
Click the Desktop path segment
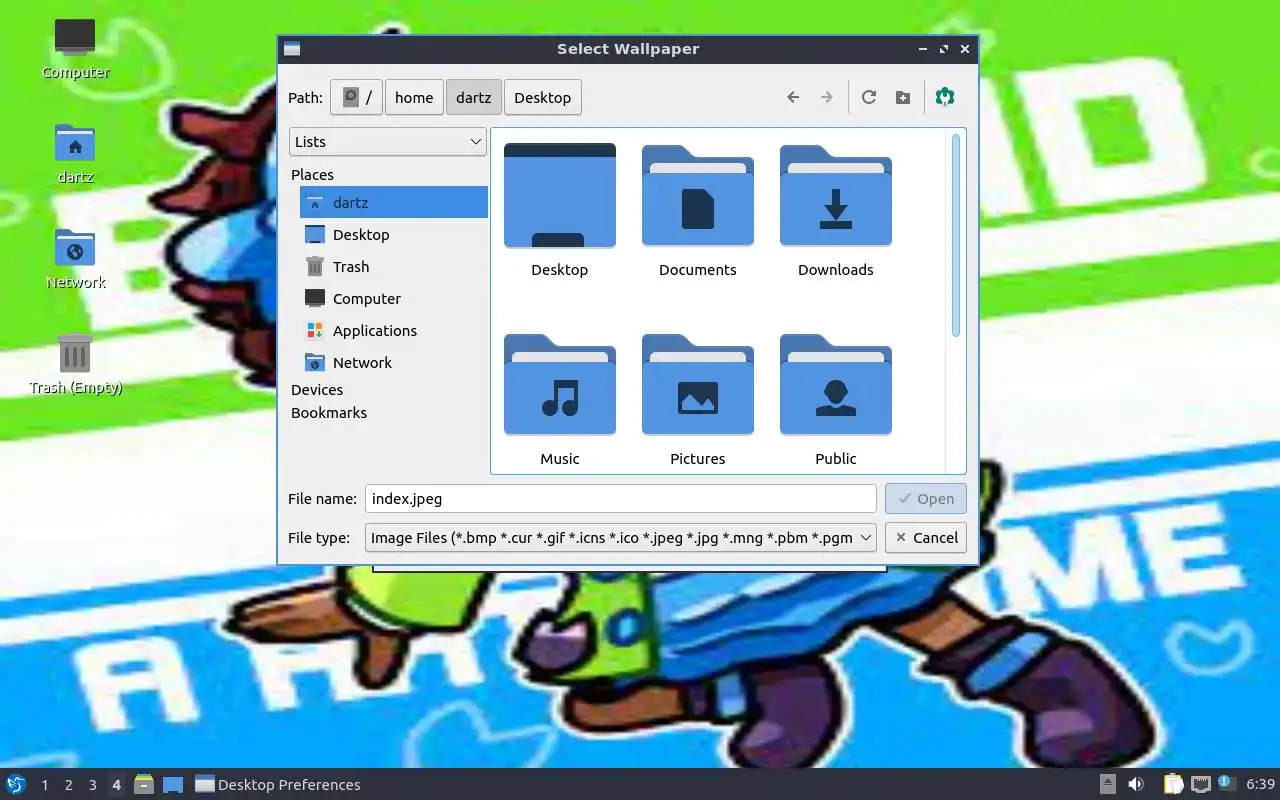pyautogui.click(x=543, y=97)
